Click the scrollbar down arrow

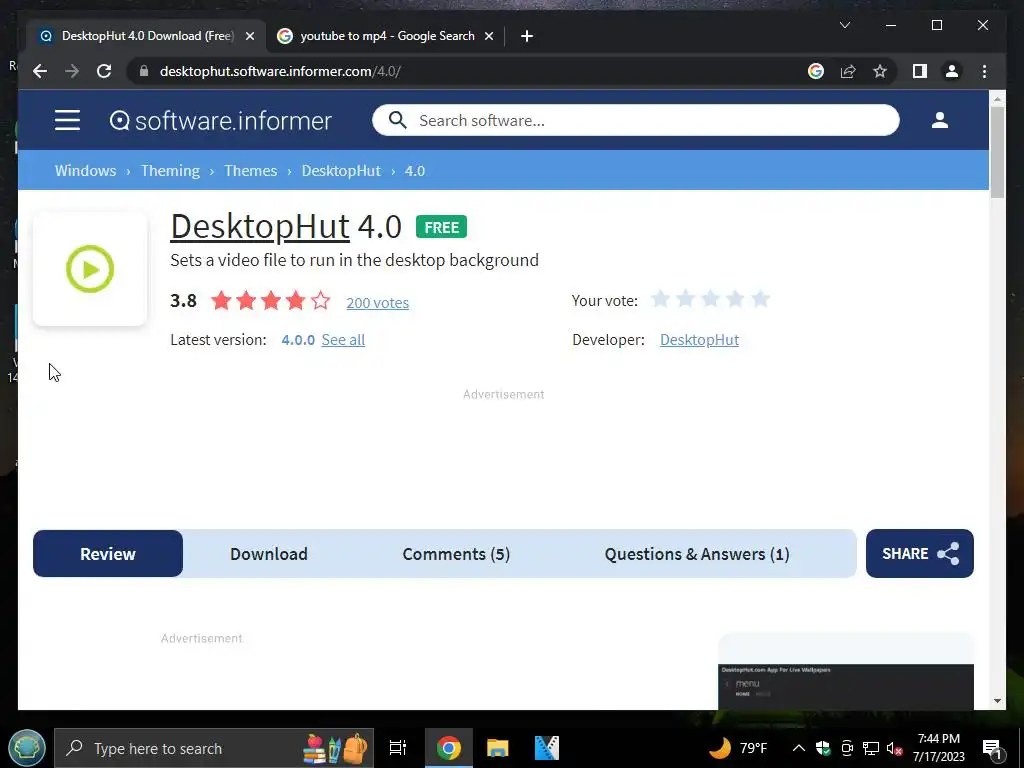[x=997, y=701]
